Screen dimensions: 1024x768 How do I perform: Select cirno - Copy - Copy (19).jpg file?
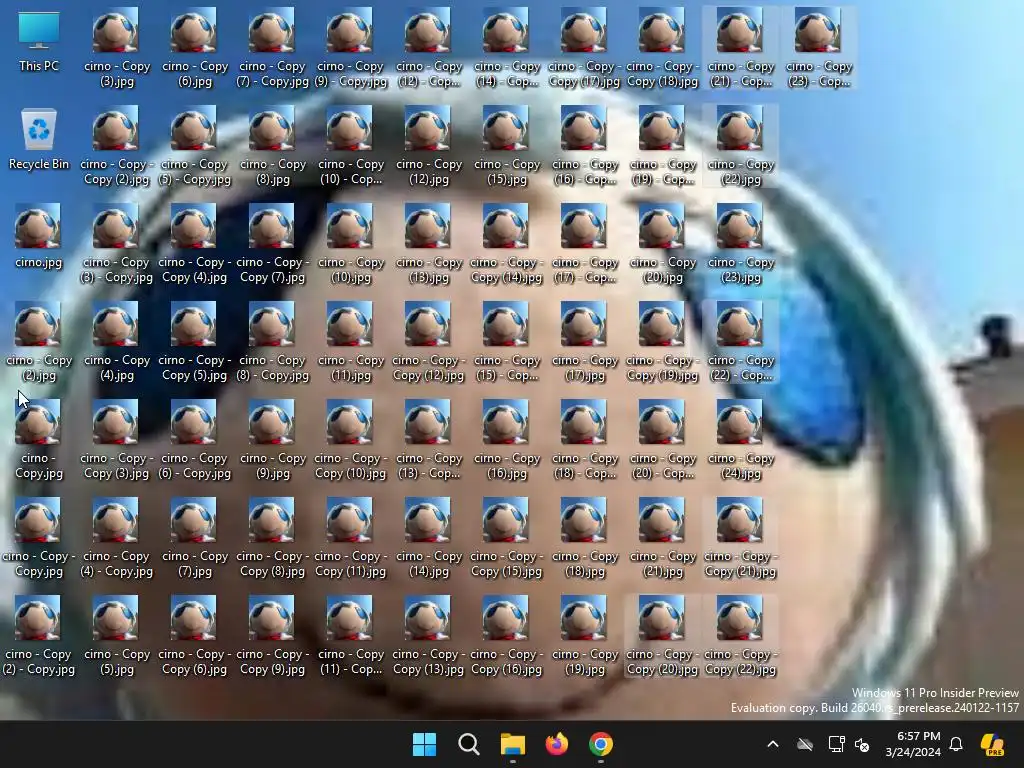[x=662, y=341]
